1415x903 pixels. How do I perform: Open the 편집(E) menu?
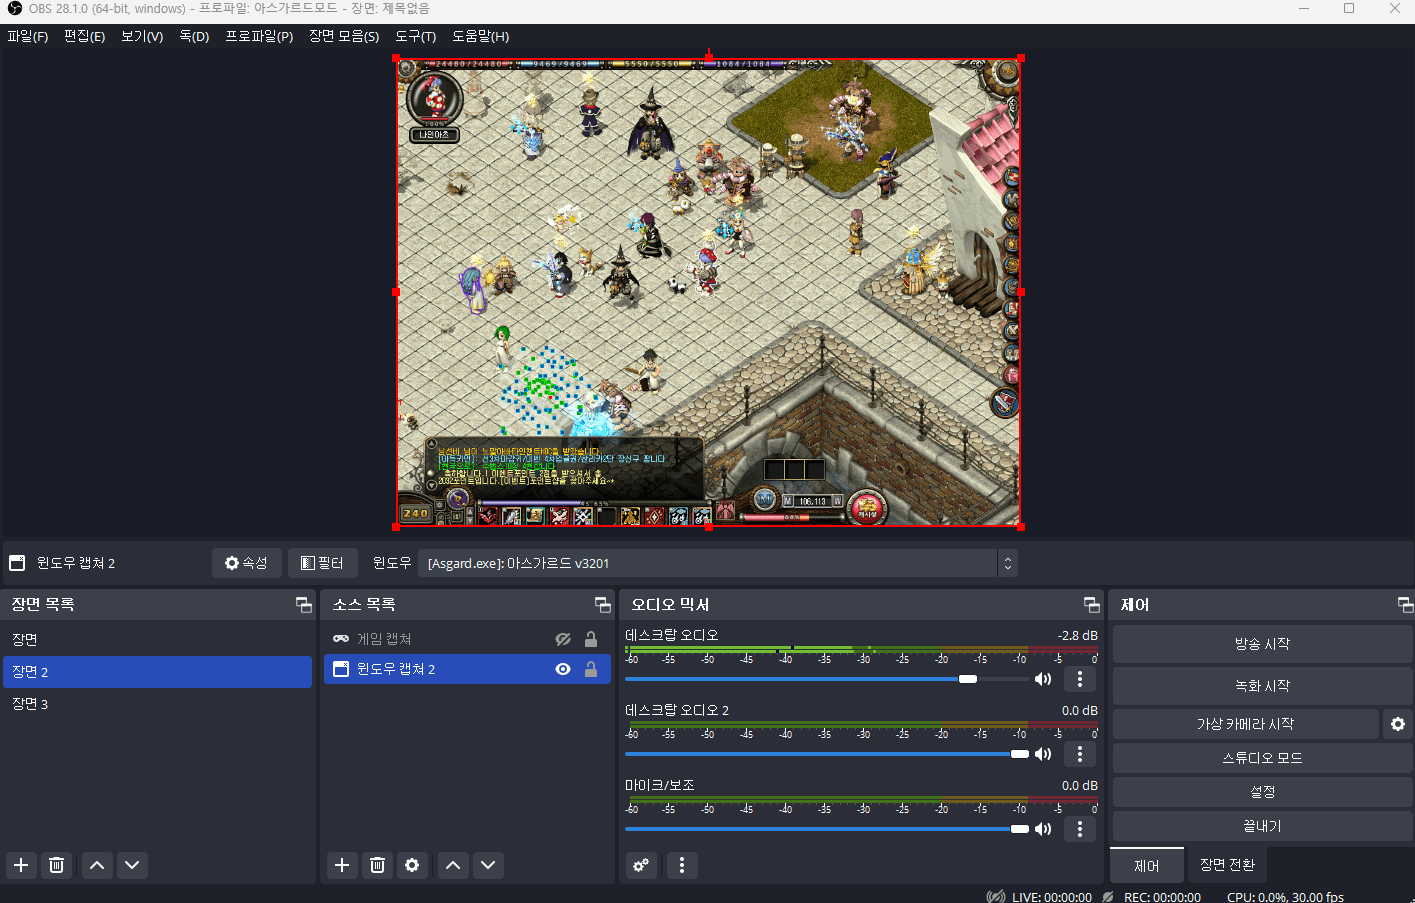coord(84,36)
